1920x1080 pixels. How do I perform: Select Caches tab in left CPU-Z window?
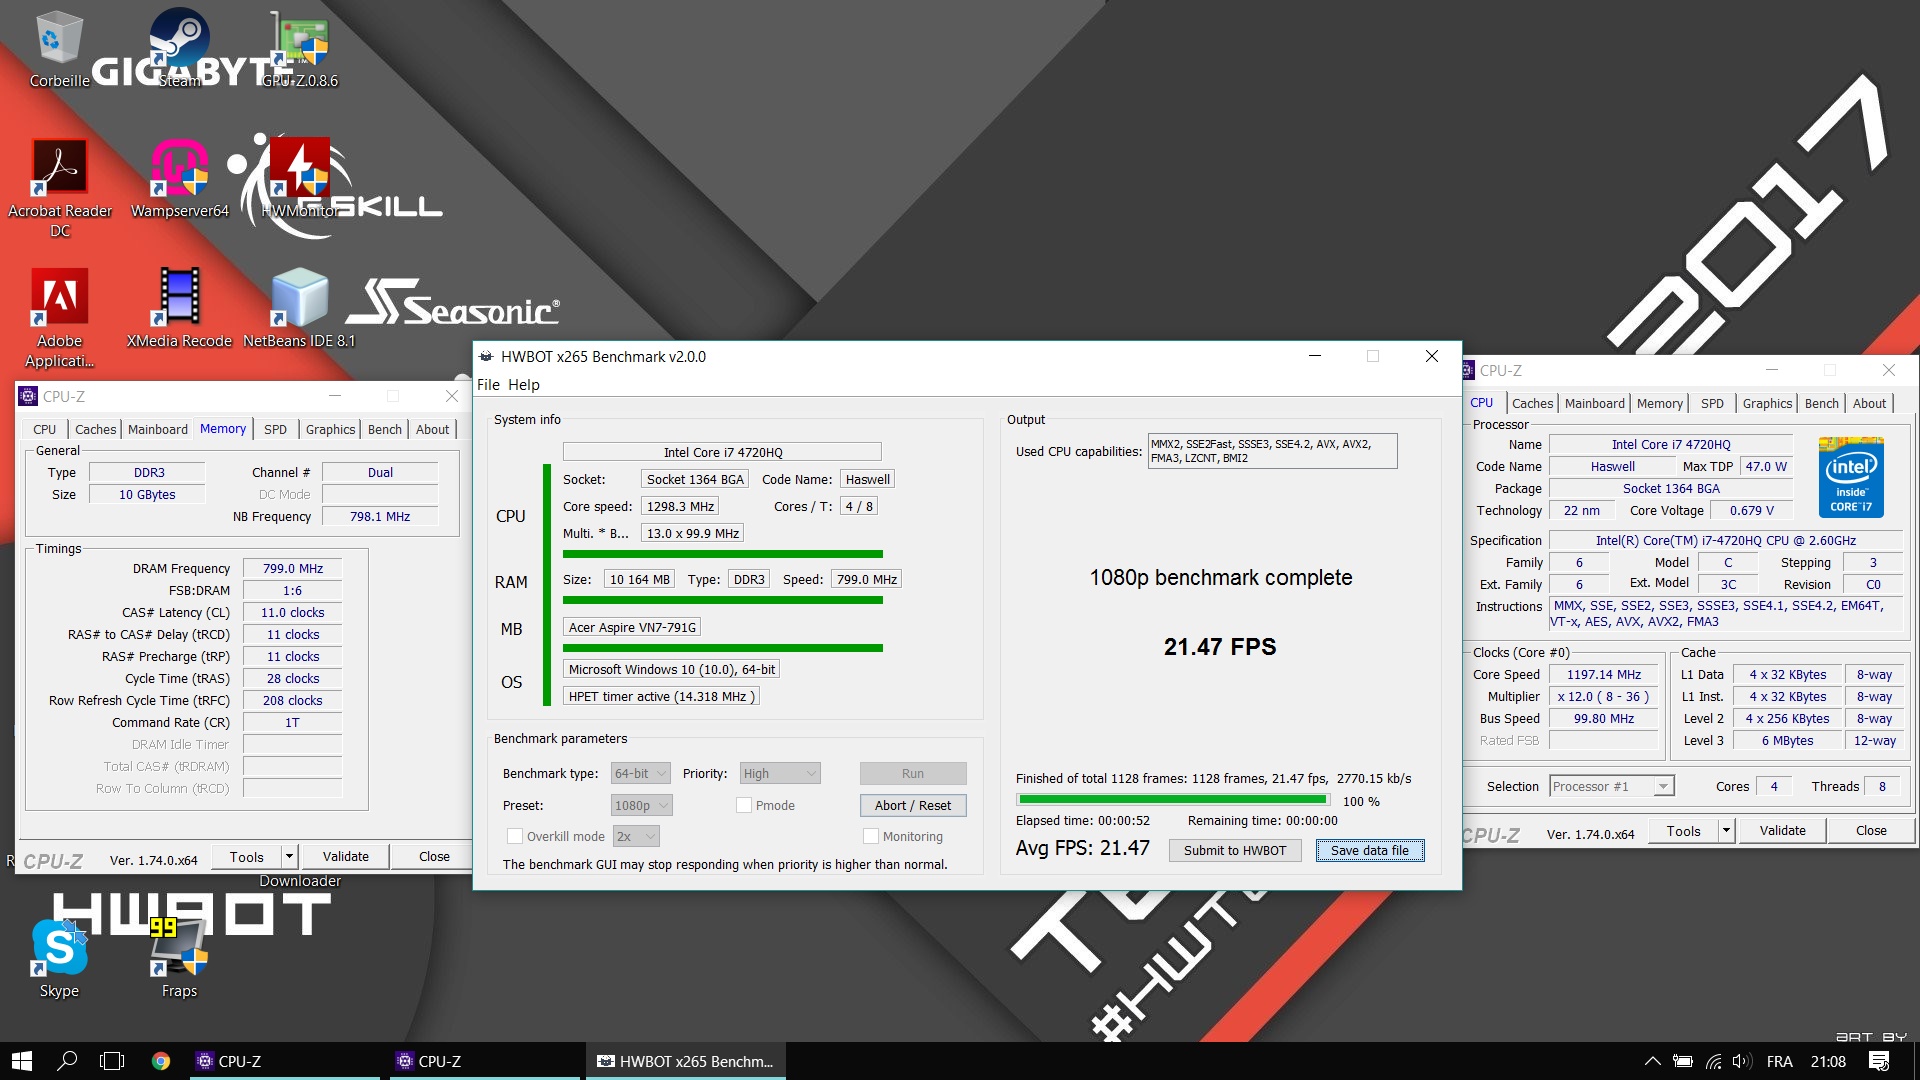tap(95, 429)
